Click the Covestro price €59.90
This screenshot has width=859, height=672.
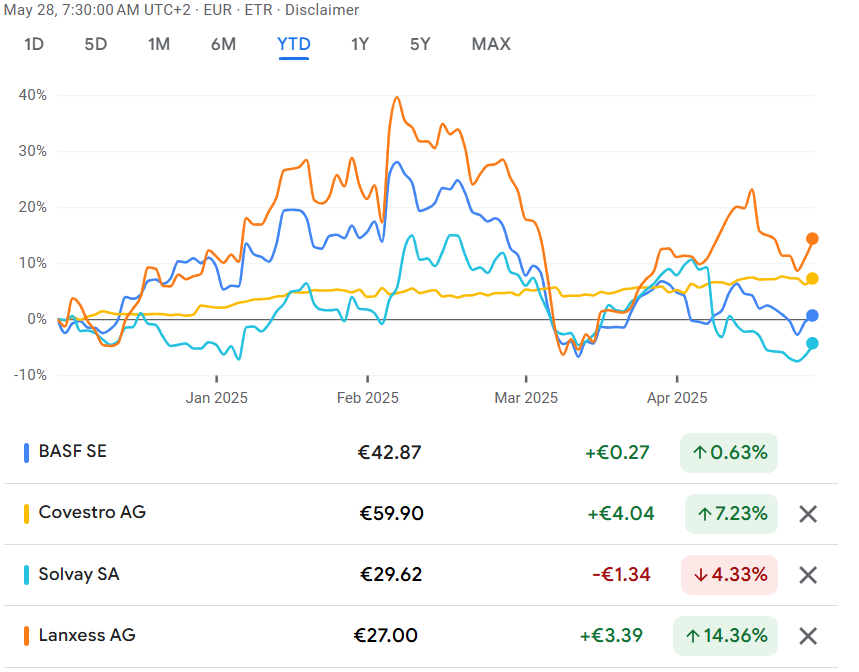(391, 514)
